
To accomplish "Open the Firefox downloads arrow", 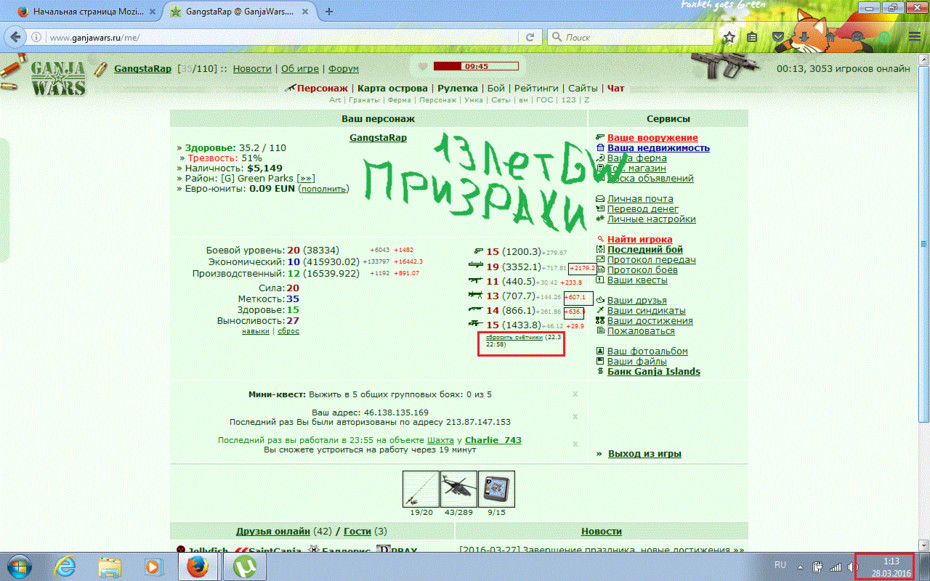I will pyautogui.click(x=804, y=37).
